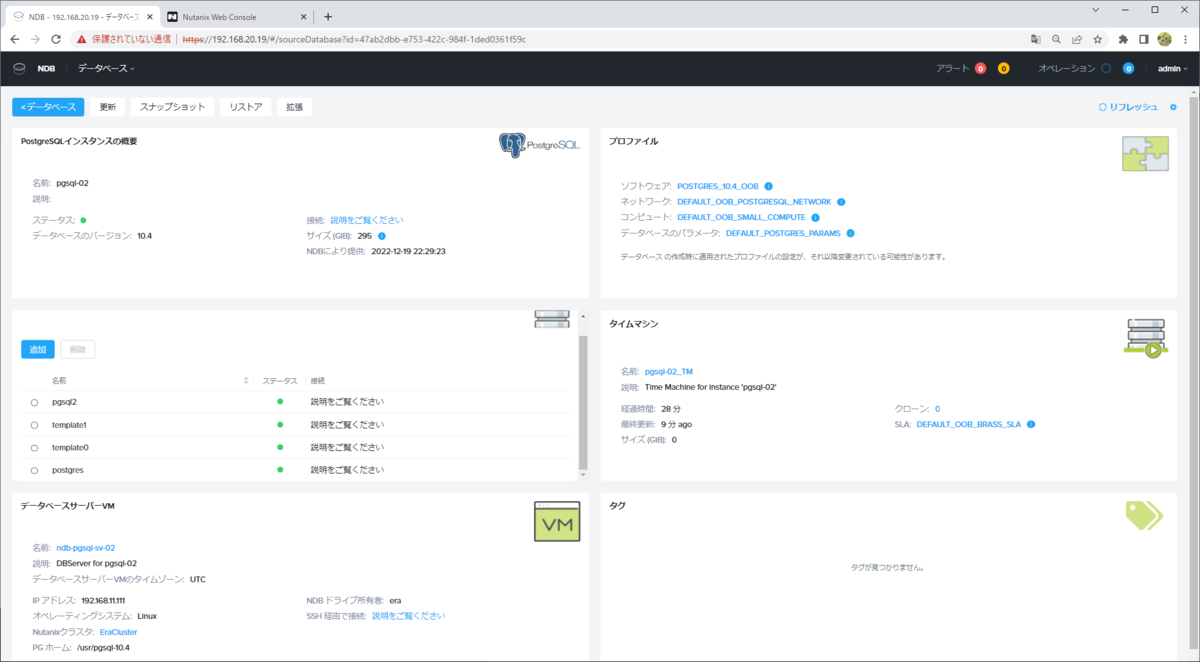Click the page zoom magnifier icon
This screenshot has width=1200, height=662.
[x=1056, y=39]
